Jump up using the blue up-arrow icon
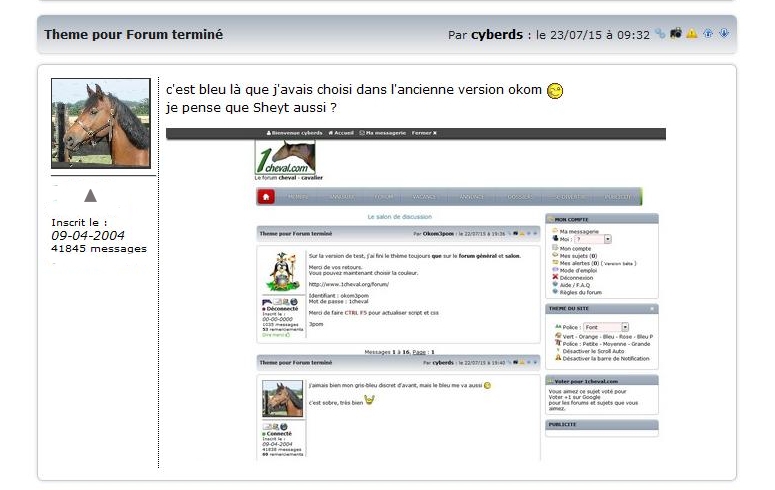Screen dimensions: 775x490 708,34
